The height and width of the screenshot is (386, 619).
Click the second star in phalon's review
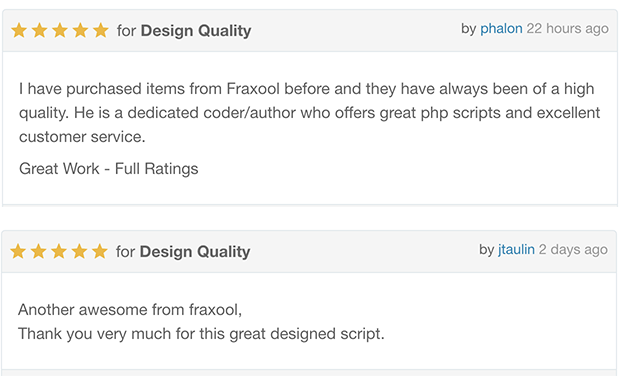click(x=39, y=30)
